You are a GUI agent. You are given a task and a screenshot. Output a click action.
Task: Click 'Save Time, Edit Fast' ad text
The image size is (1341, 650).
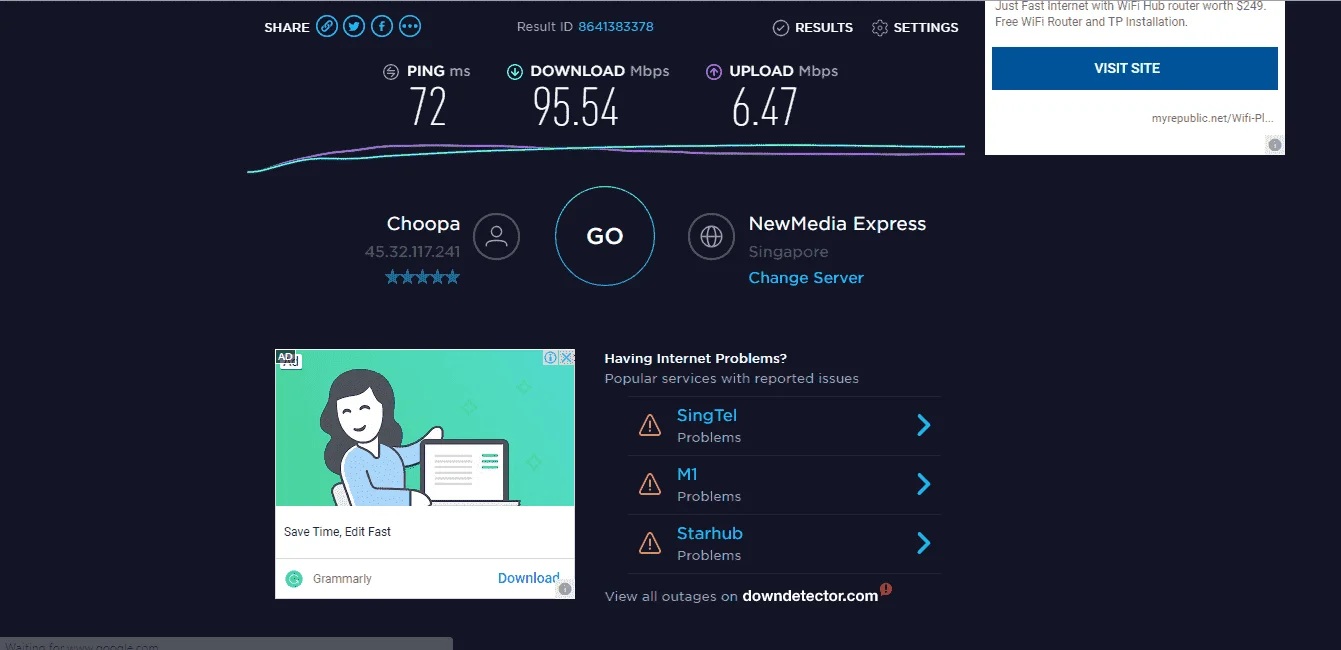click(x=338, y=532)
